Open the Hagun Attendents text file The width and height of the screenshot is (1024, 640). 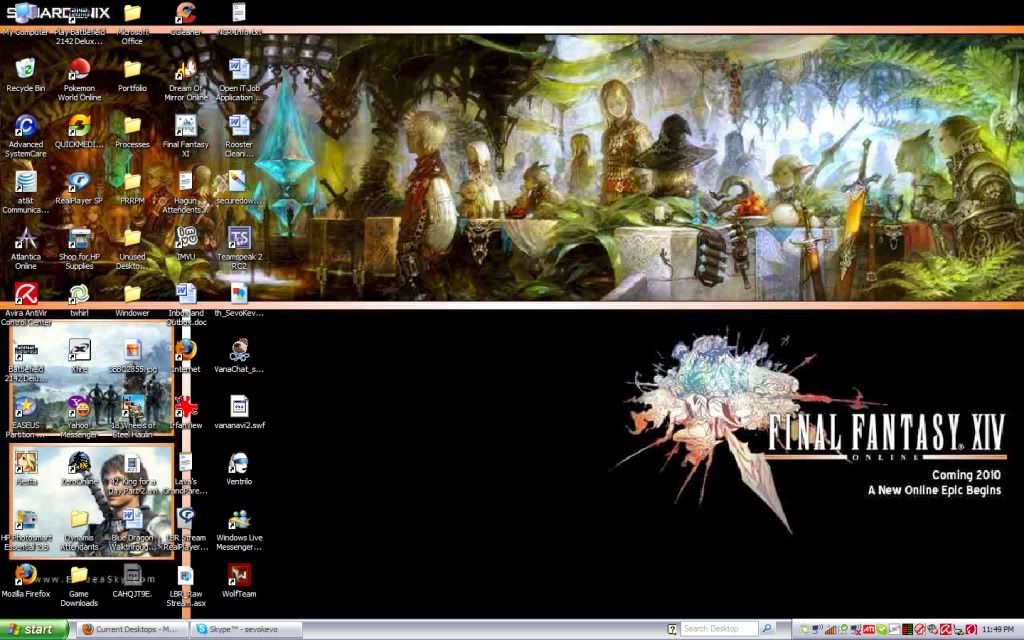click(x=185, y=181)
